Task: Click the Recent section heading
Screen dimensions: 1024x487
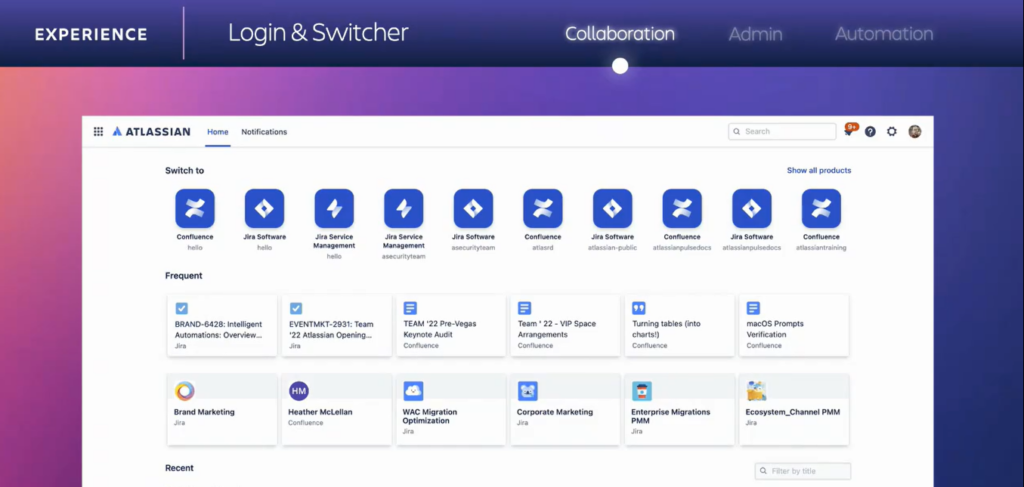Action: [x=179, y=468]
